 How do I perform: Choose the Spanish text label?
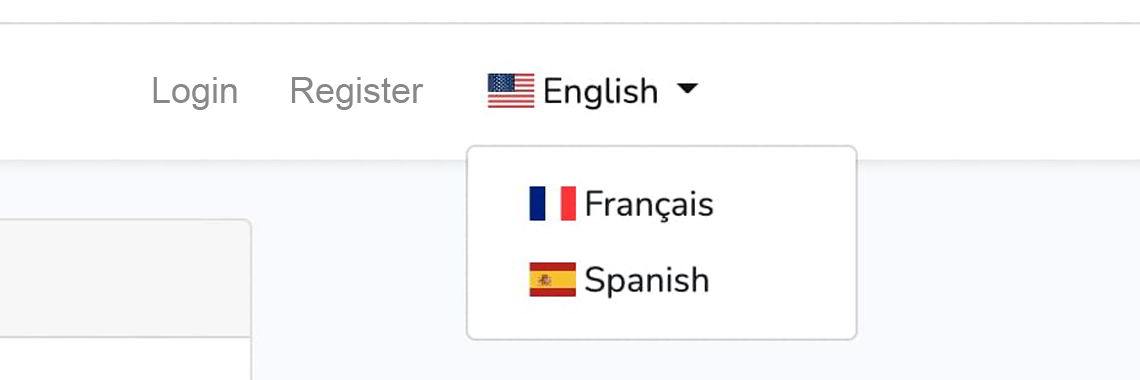(x=646, y=280)
